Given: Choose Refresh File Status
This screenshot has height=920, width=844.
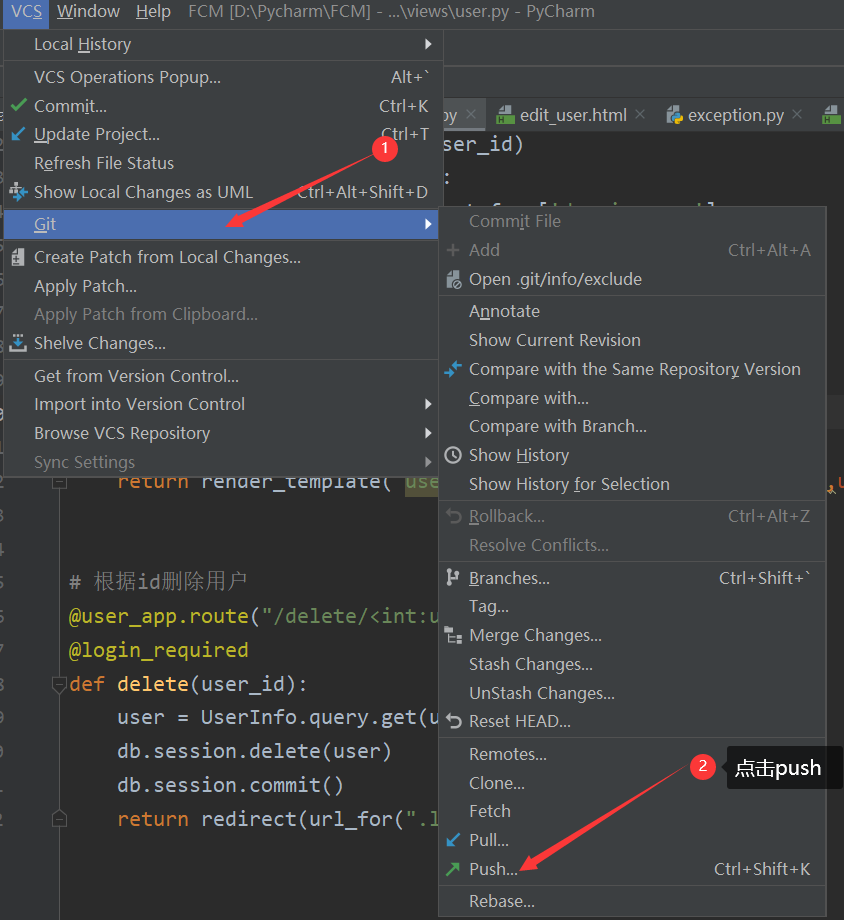Looking at the screenshot, I should coord(223,163).
